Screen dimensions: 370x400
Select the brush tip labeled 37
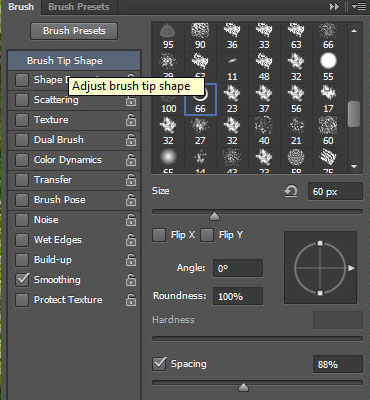(264, 100)
